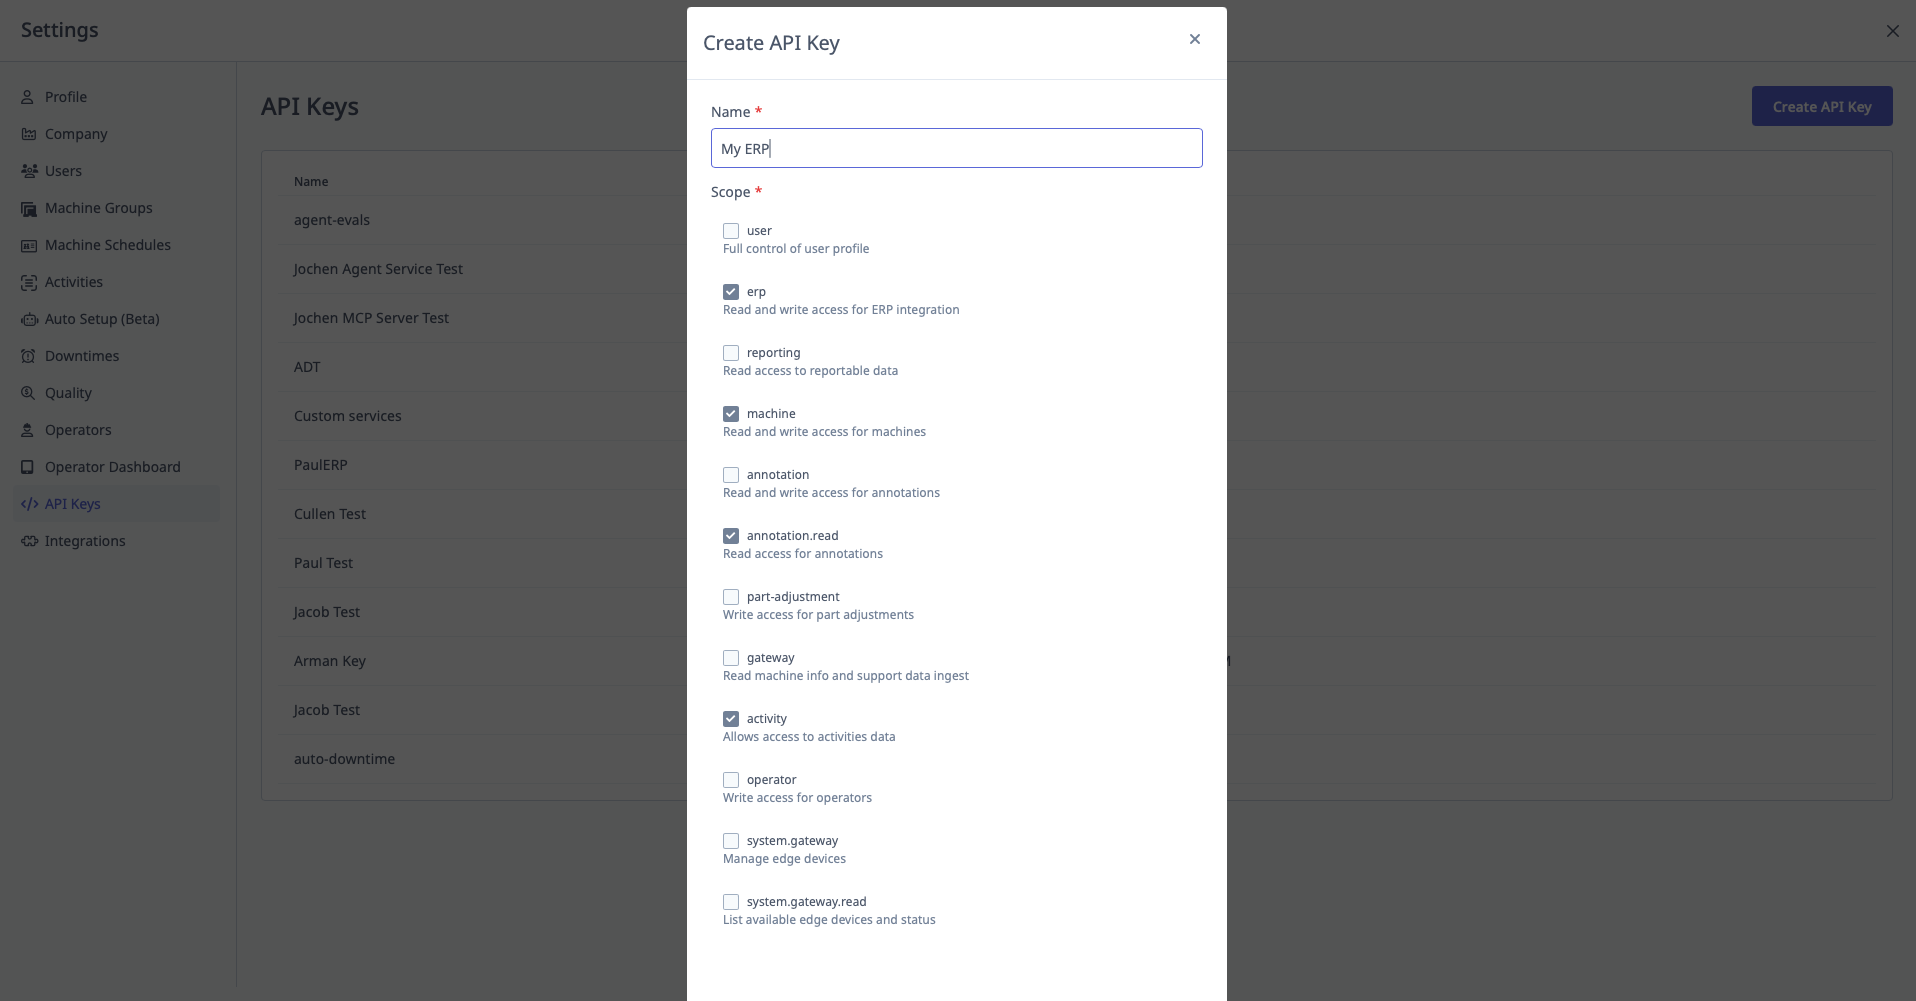This screenshot has height=1001, width=1916.
Task: Click the Users group icon
Action: pyautogui.click(x=29, y=170)
